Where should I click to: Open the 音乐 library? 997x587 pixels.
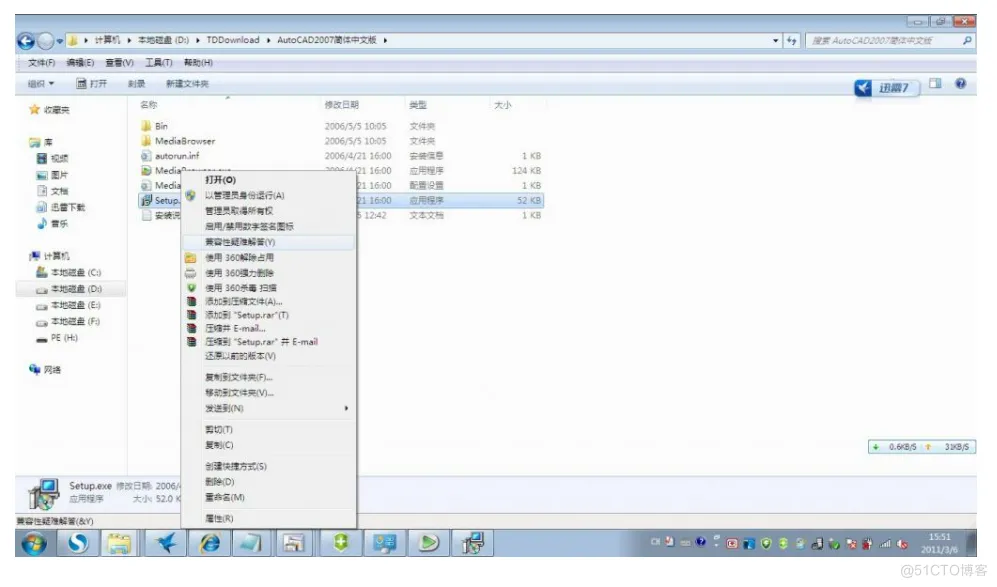pyautogui.click(x=52, y=223)
